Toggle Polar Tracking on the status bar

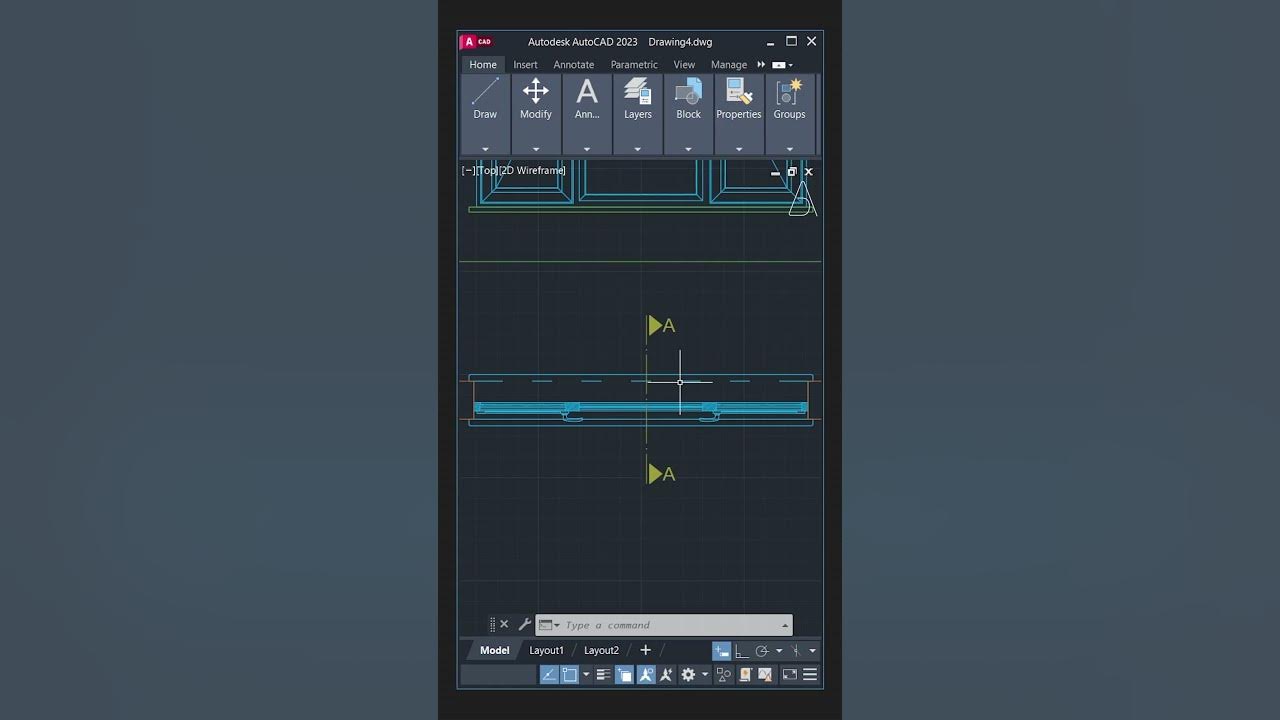tap(762, 650)
